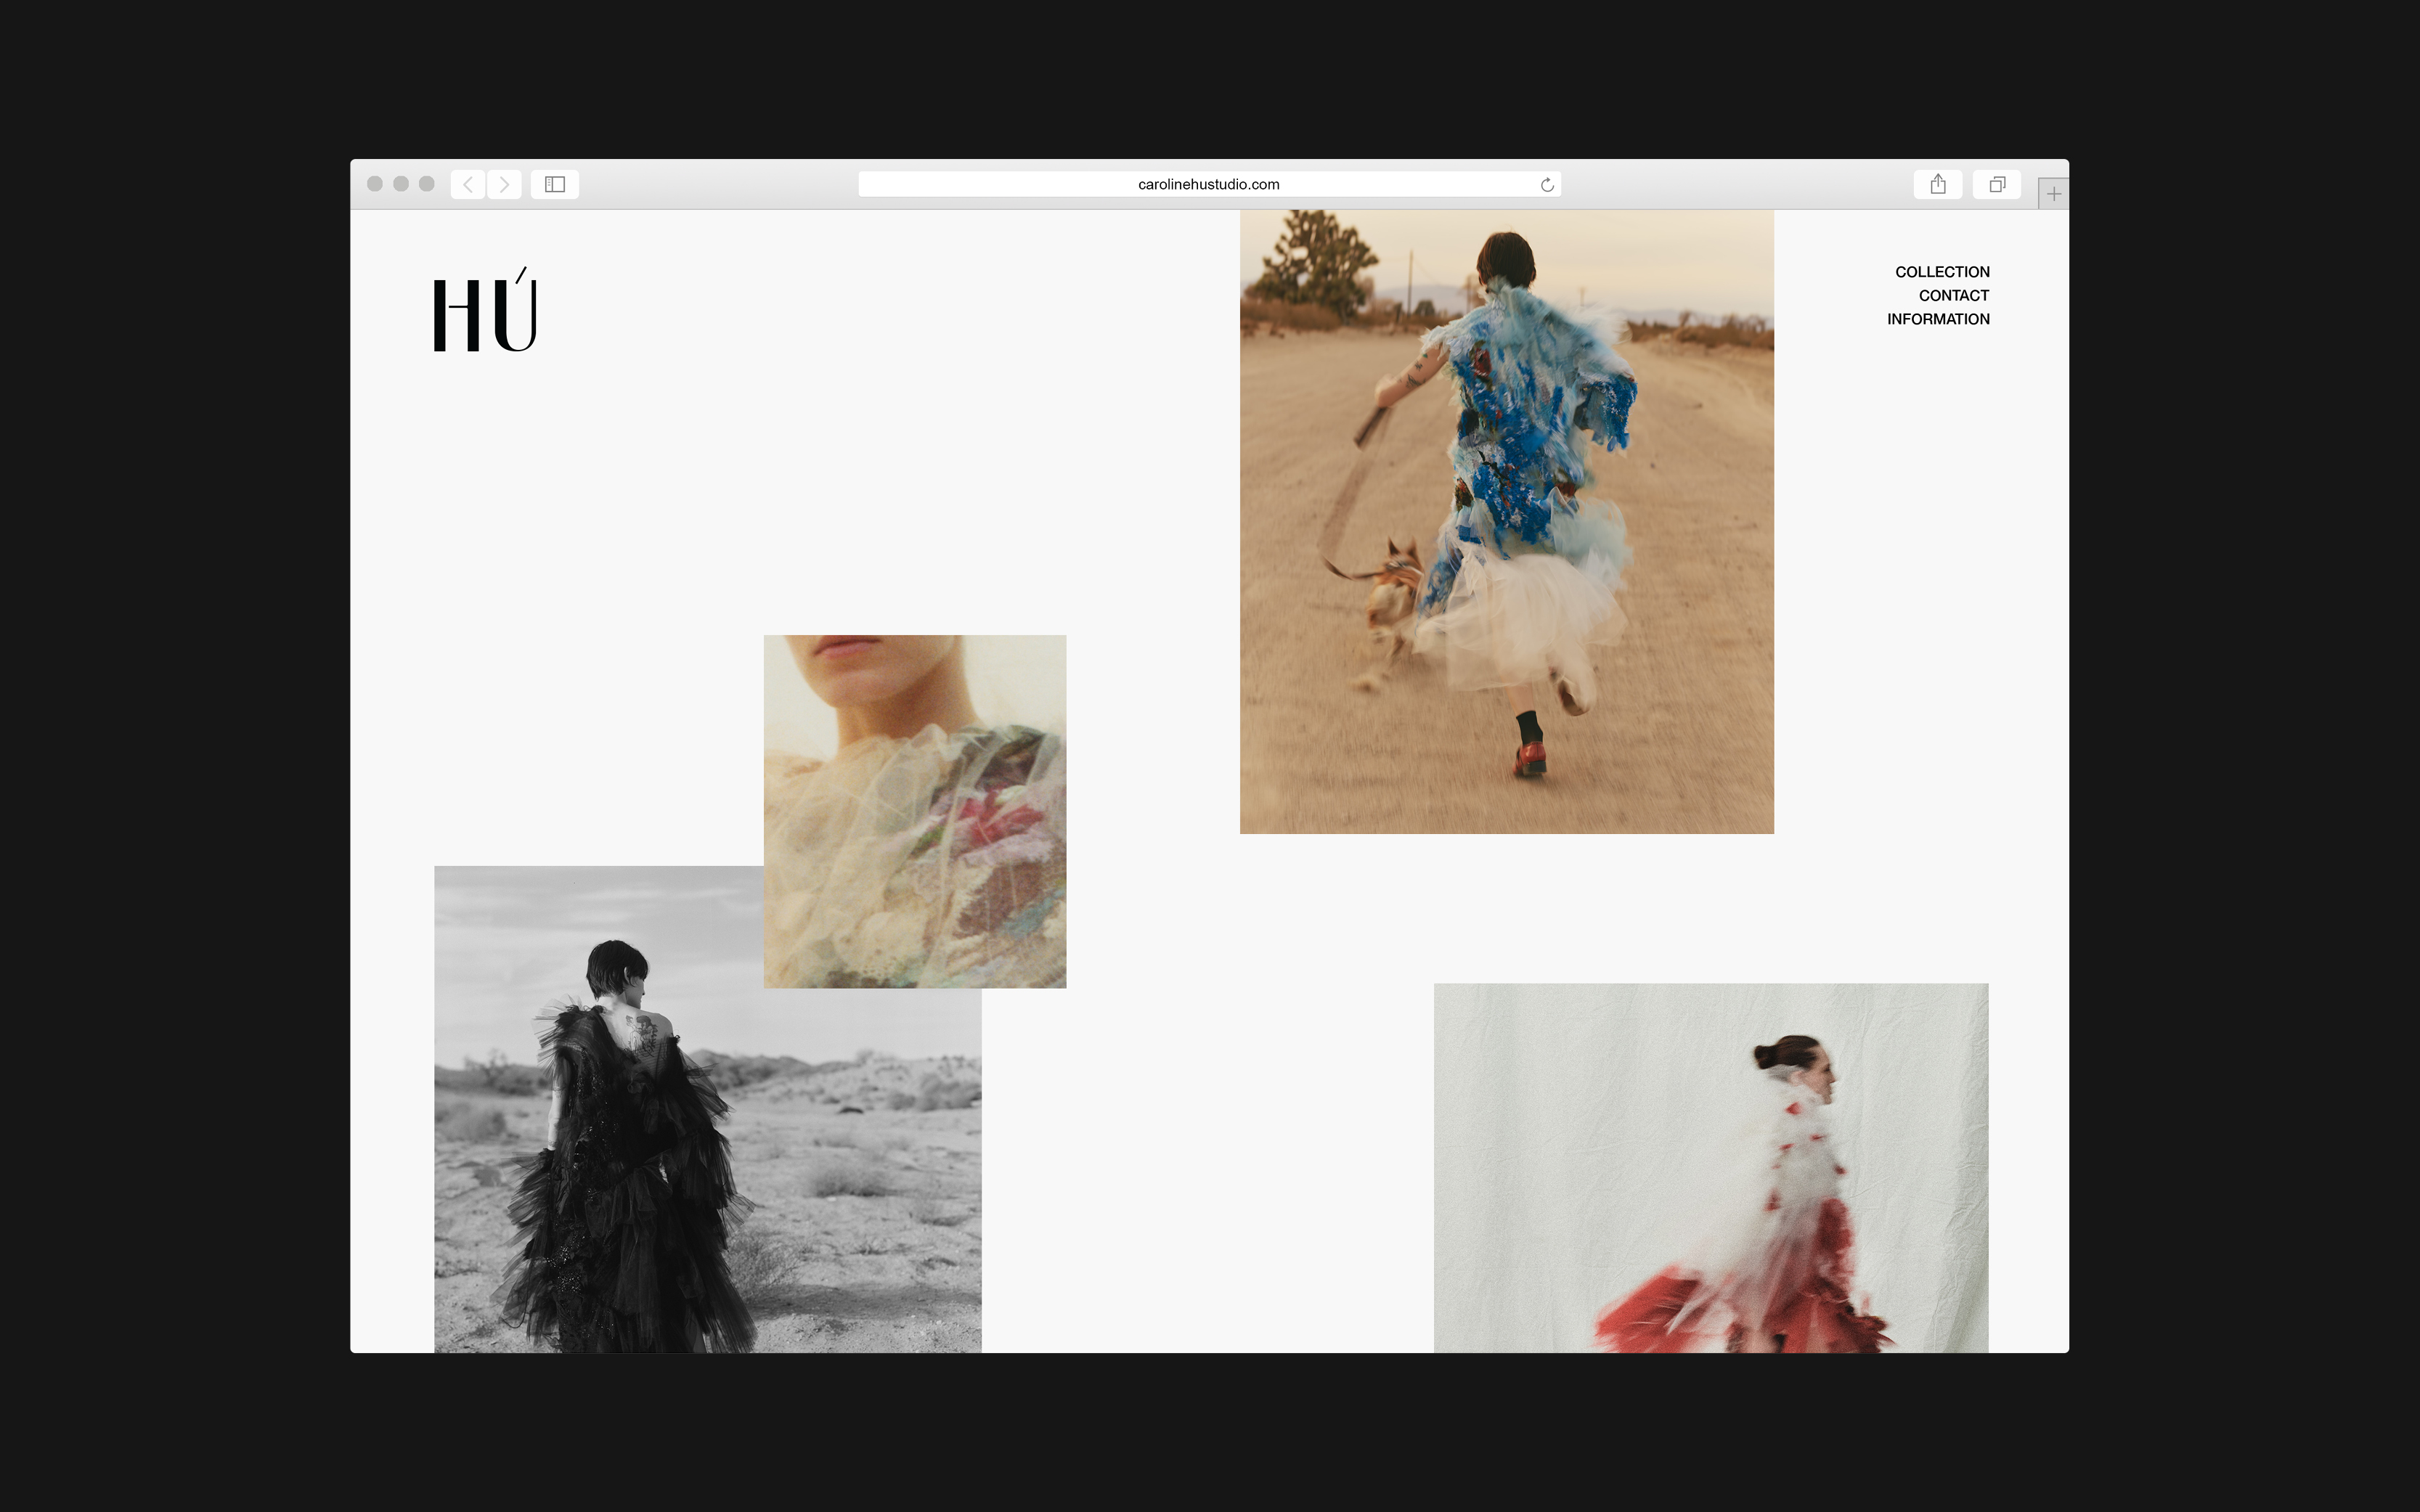
Task: Click the address bar showing carolinehustudio.com
Action: (1209, 184)
